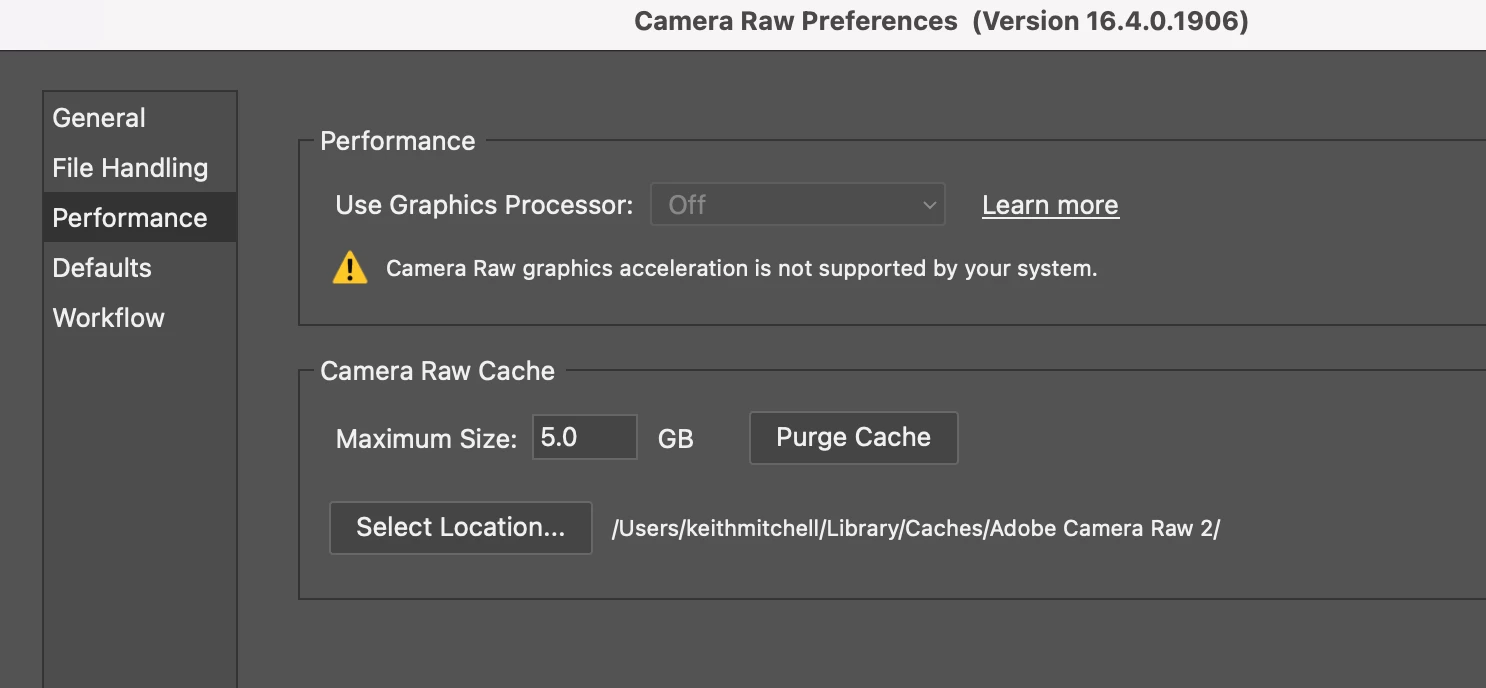This screenshot has height=688, width=1486.
Task: Open the File Handling section
Action: (130, 168)
